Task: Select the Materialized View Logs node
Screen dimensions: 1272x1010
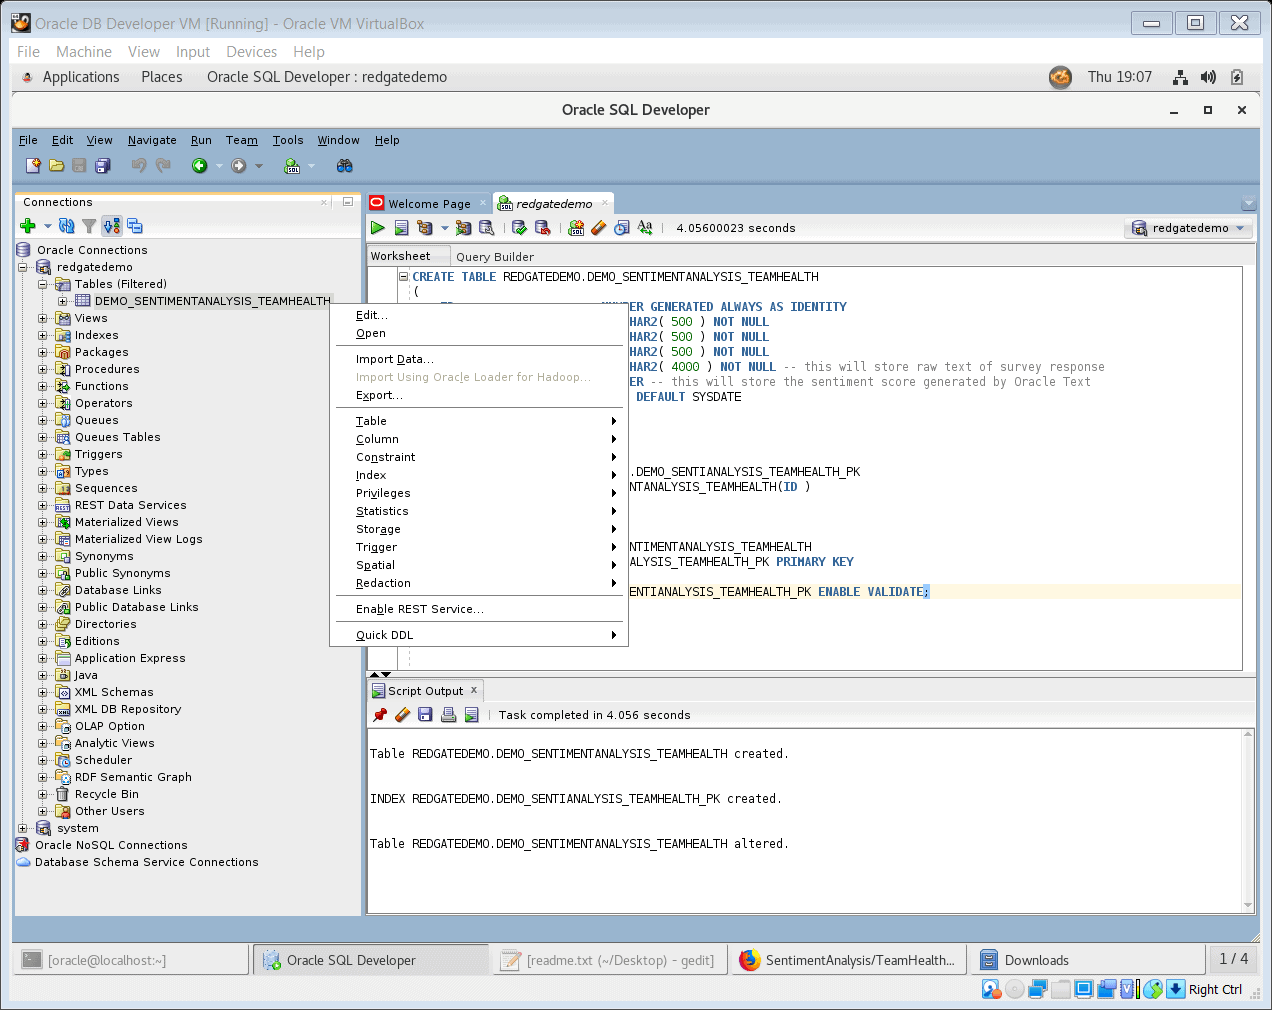Action: pyautogui.click(x=138, y=539)
